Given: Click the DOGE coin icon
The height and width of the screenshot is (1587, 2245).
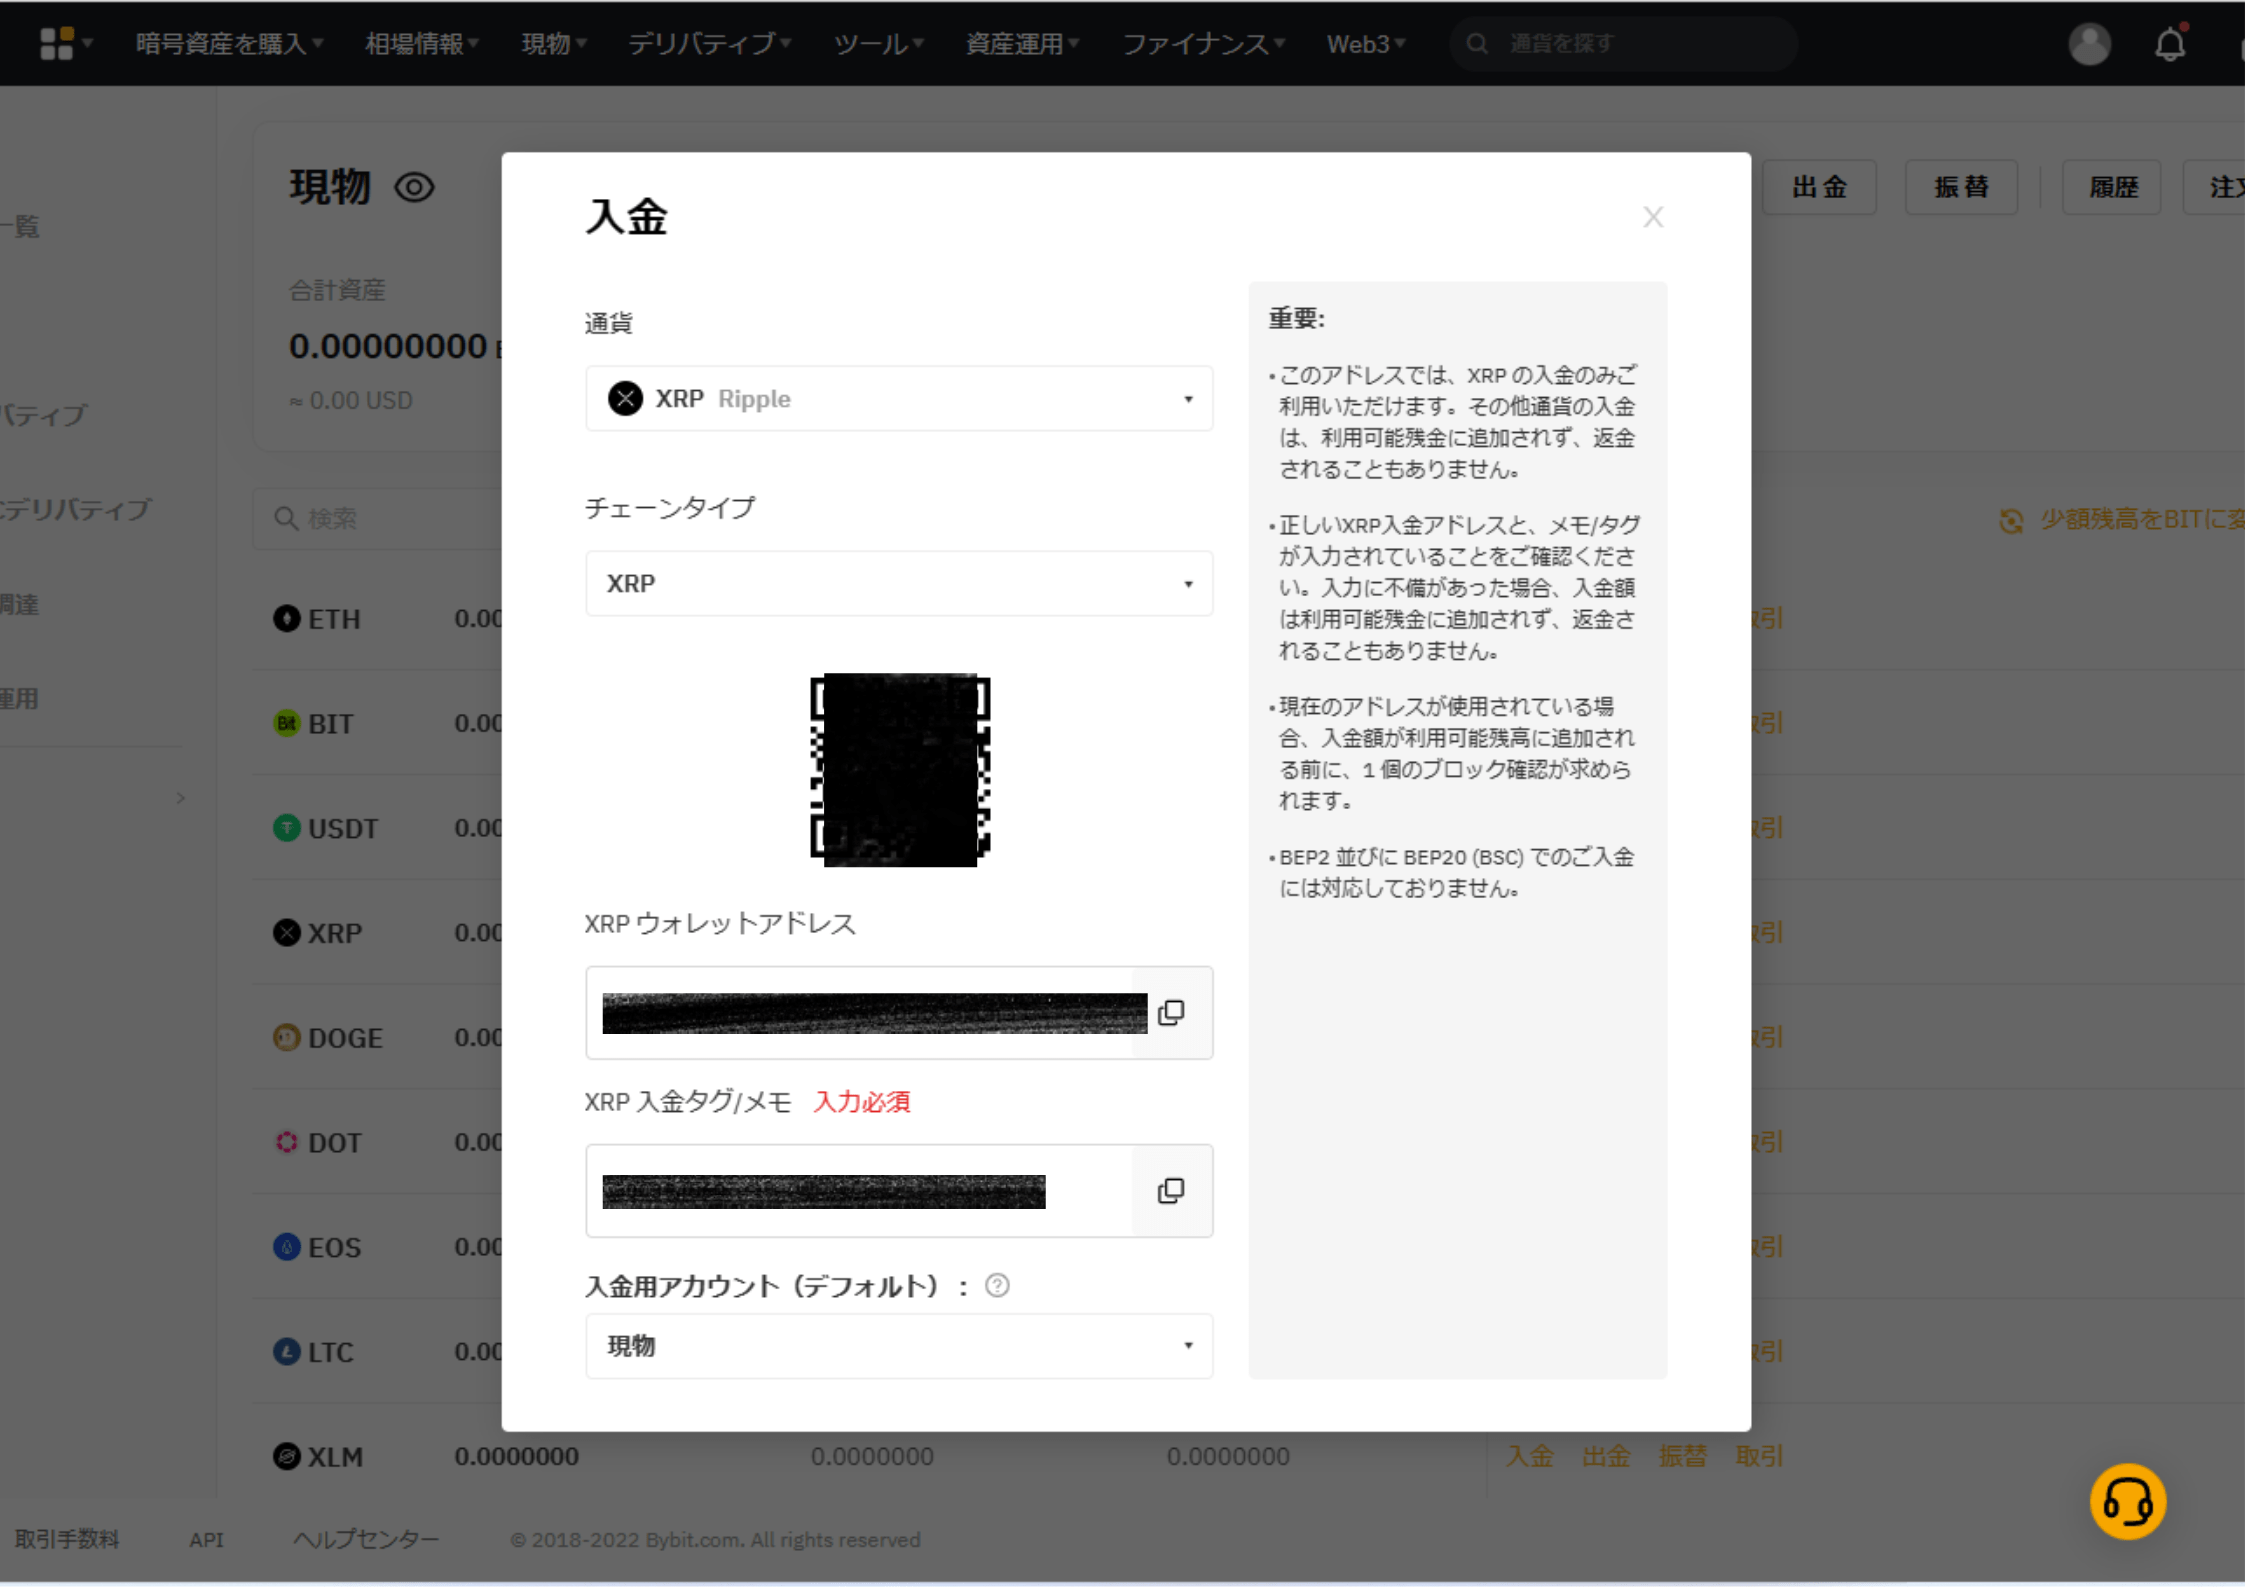Looking at the screenshot, I should pyautogui.click(x=287, y=1037).
